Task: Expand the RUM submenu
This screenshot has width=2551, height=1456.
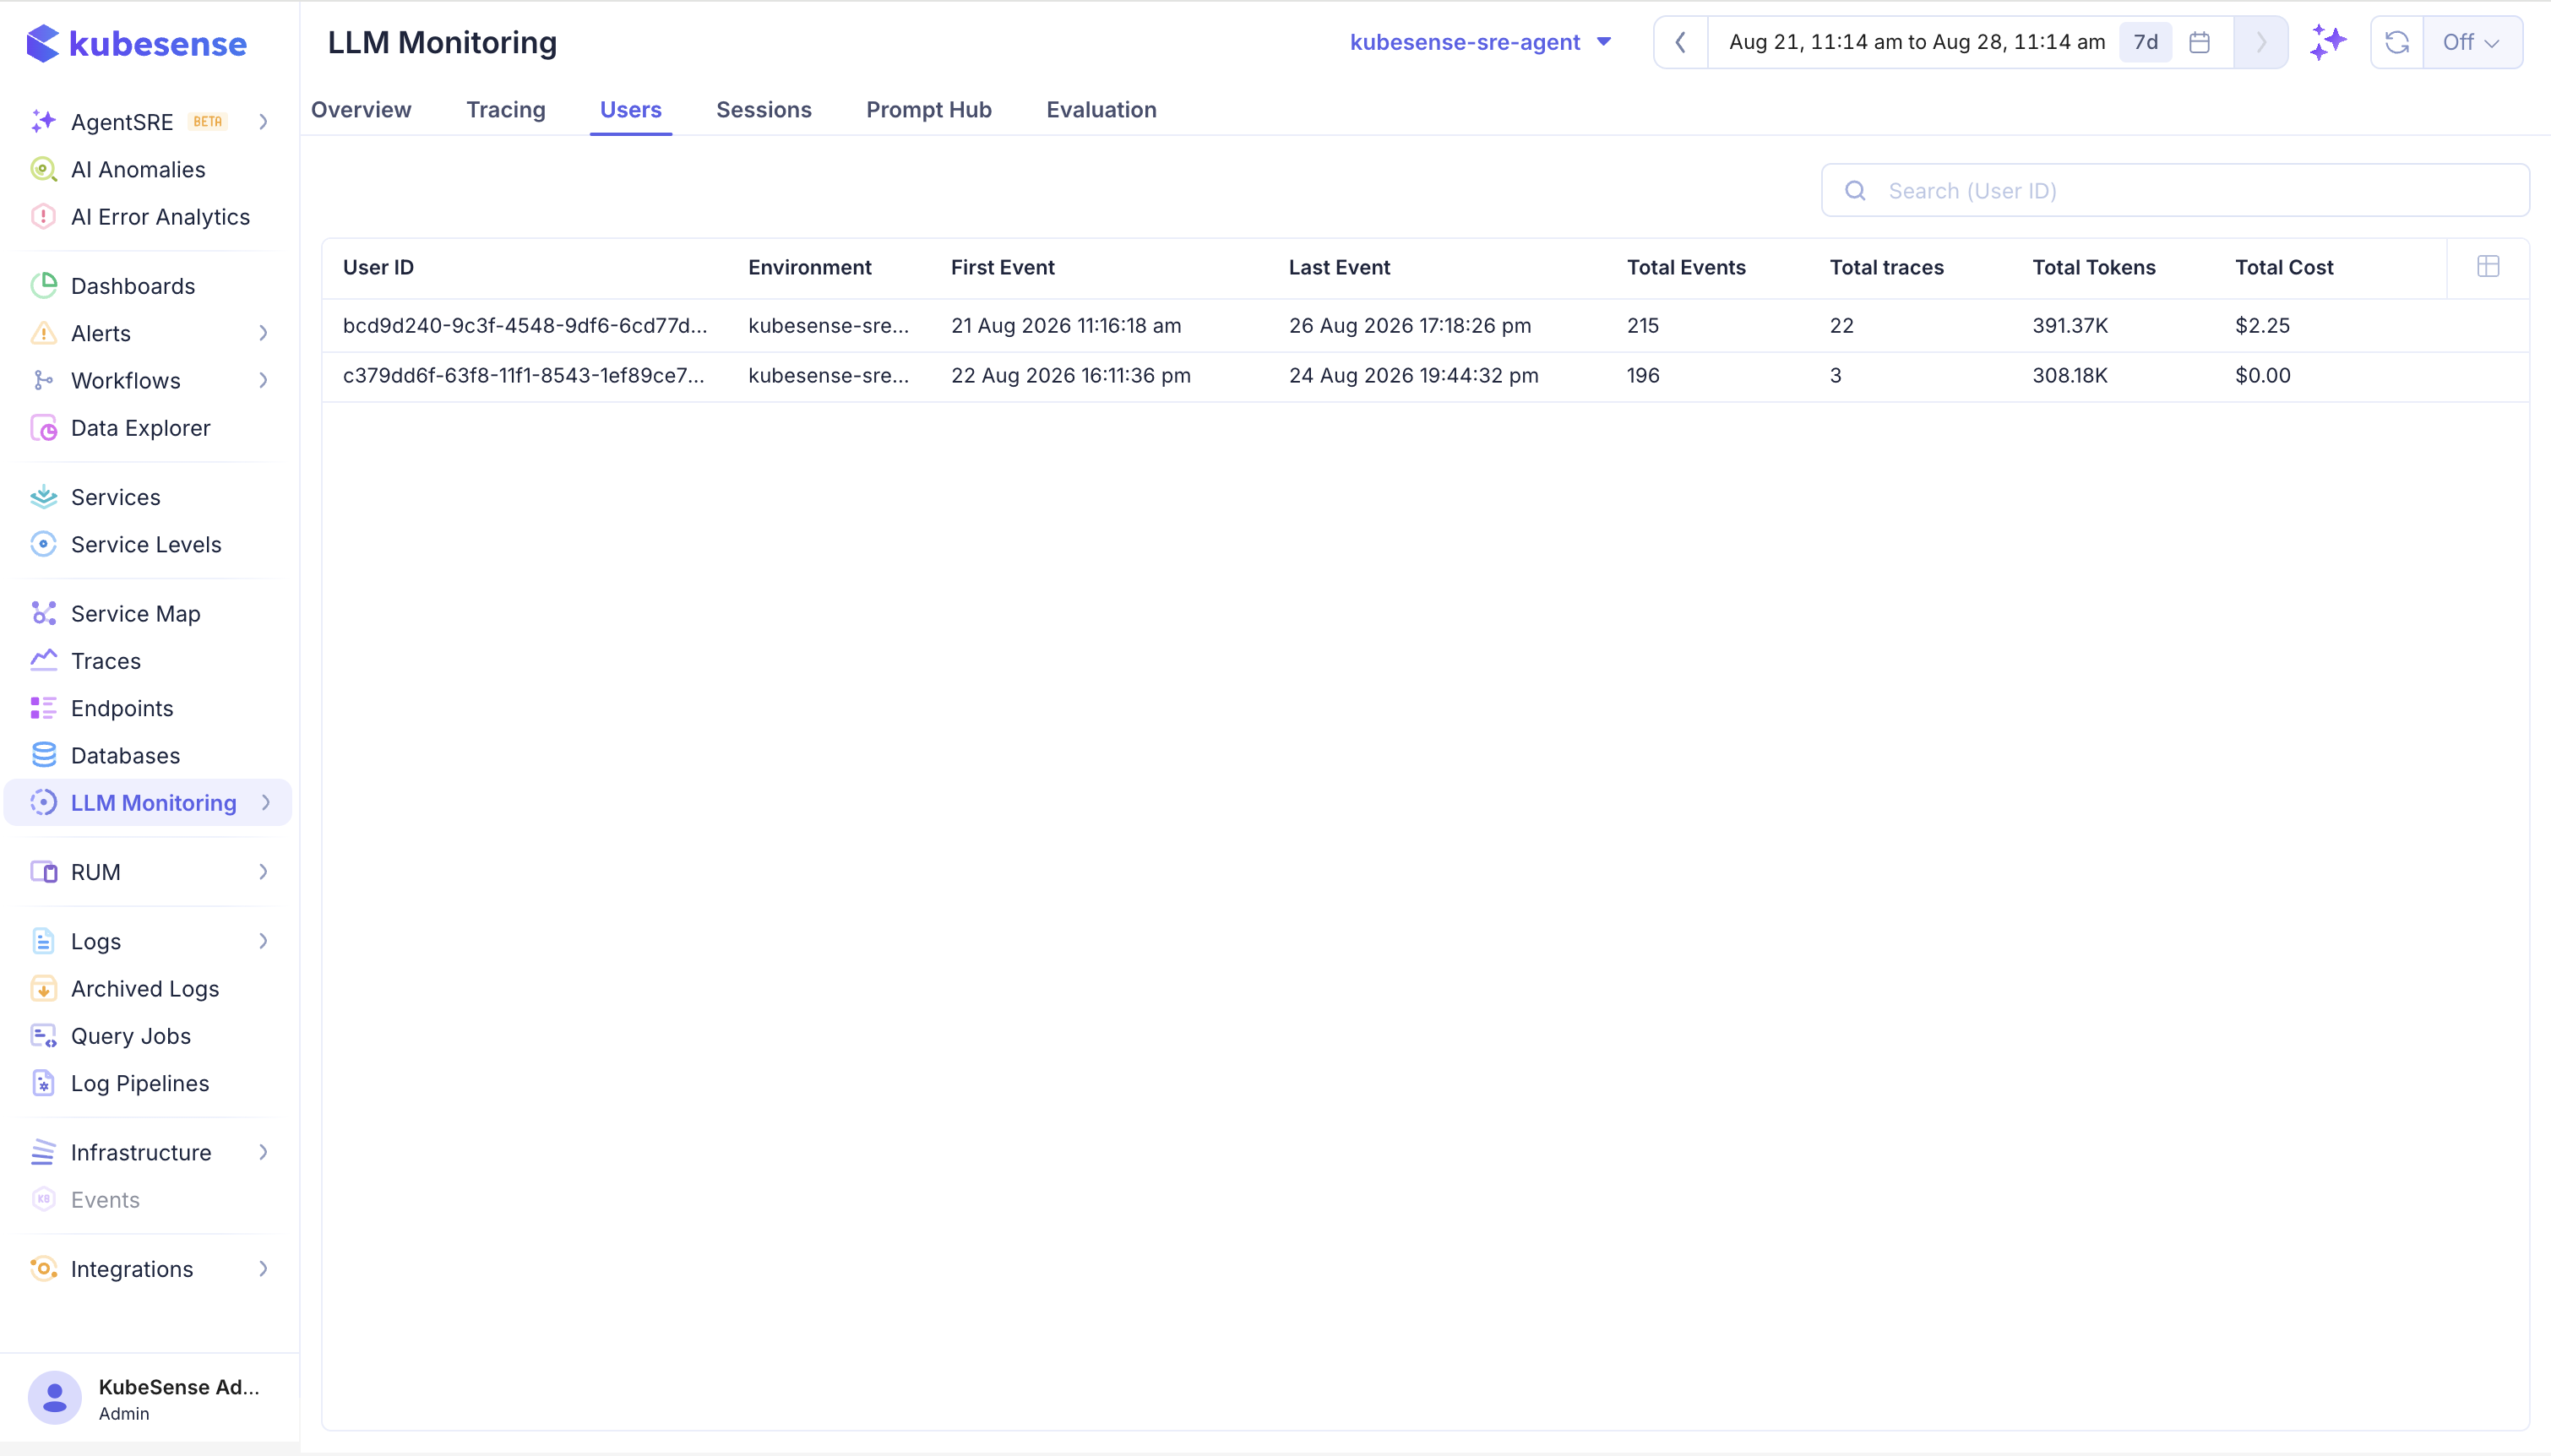Action: tap(264, 872)
